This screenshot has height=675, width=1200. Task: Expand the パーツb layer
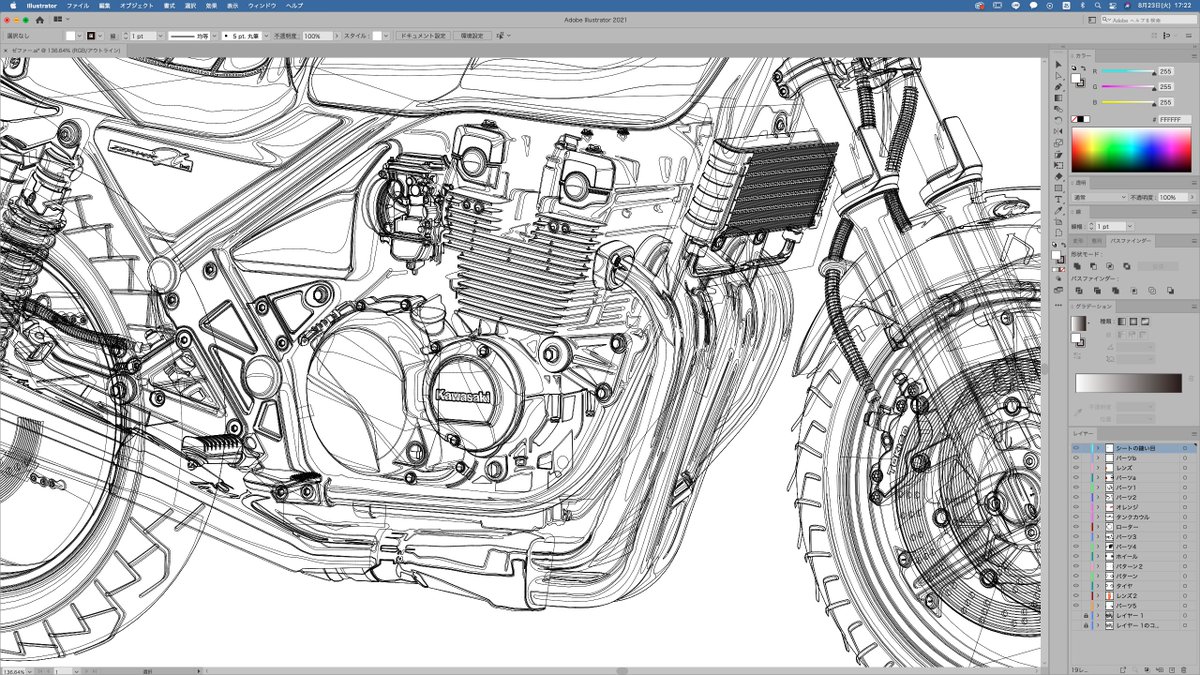click(x=1098, y=458)
